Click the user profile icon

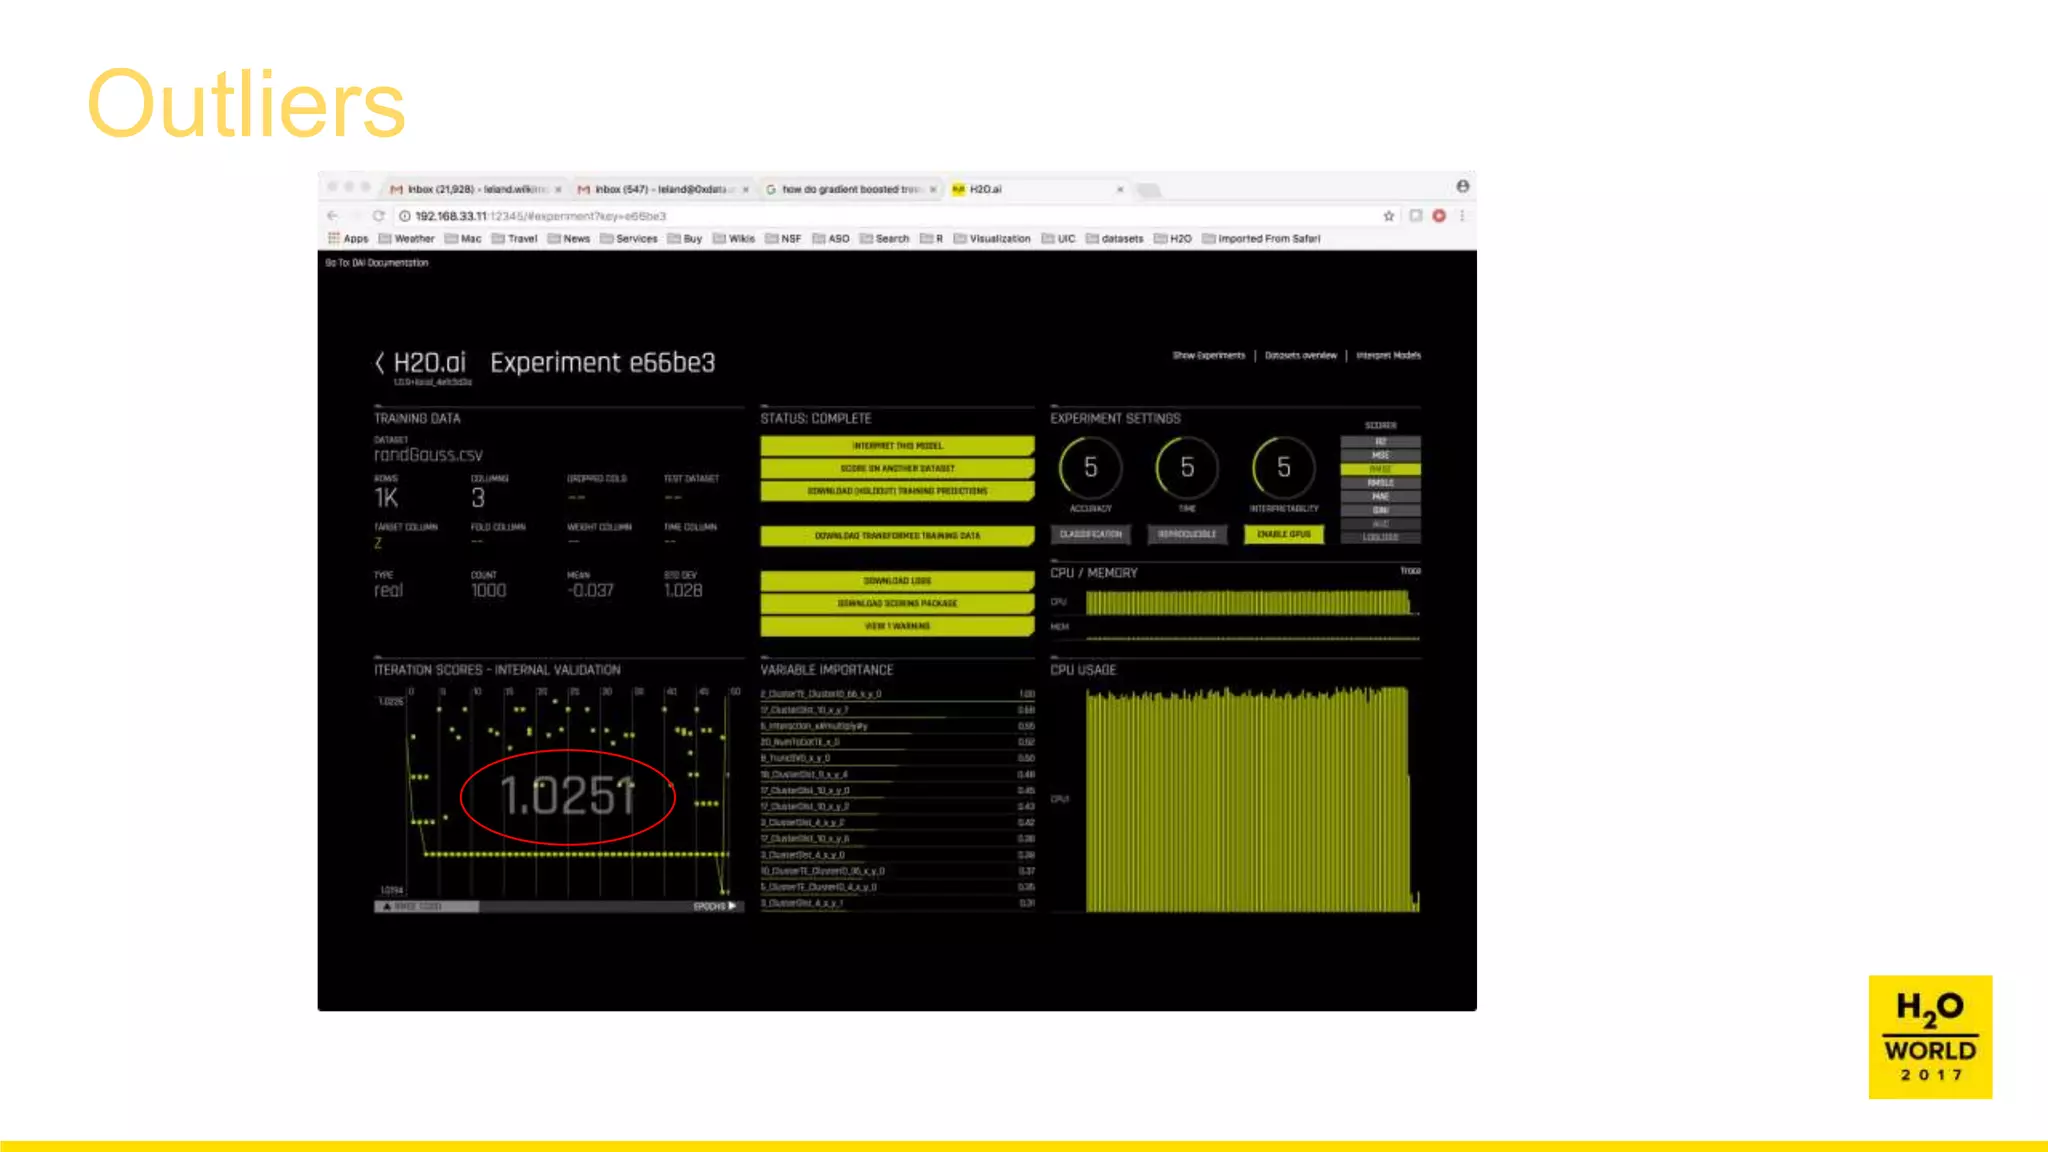tap(1462, 187)
